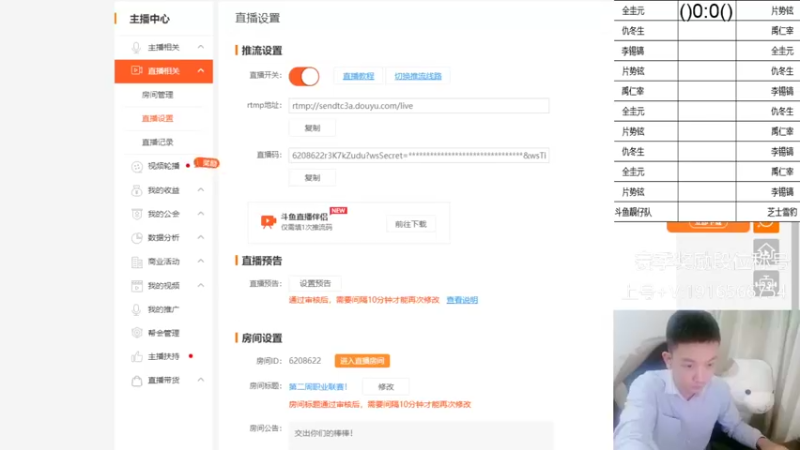
Task: Click the 数据分析 pie chart icon
Action: [137, 238]
